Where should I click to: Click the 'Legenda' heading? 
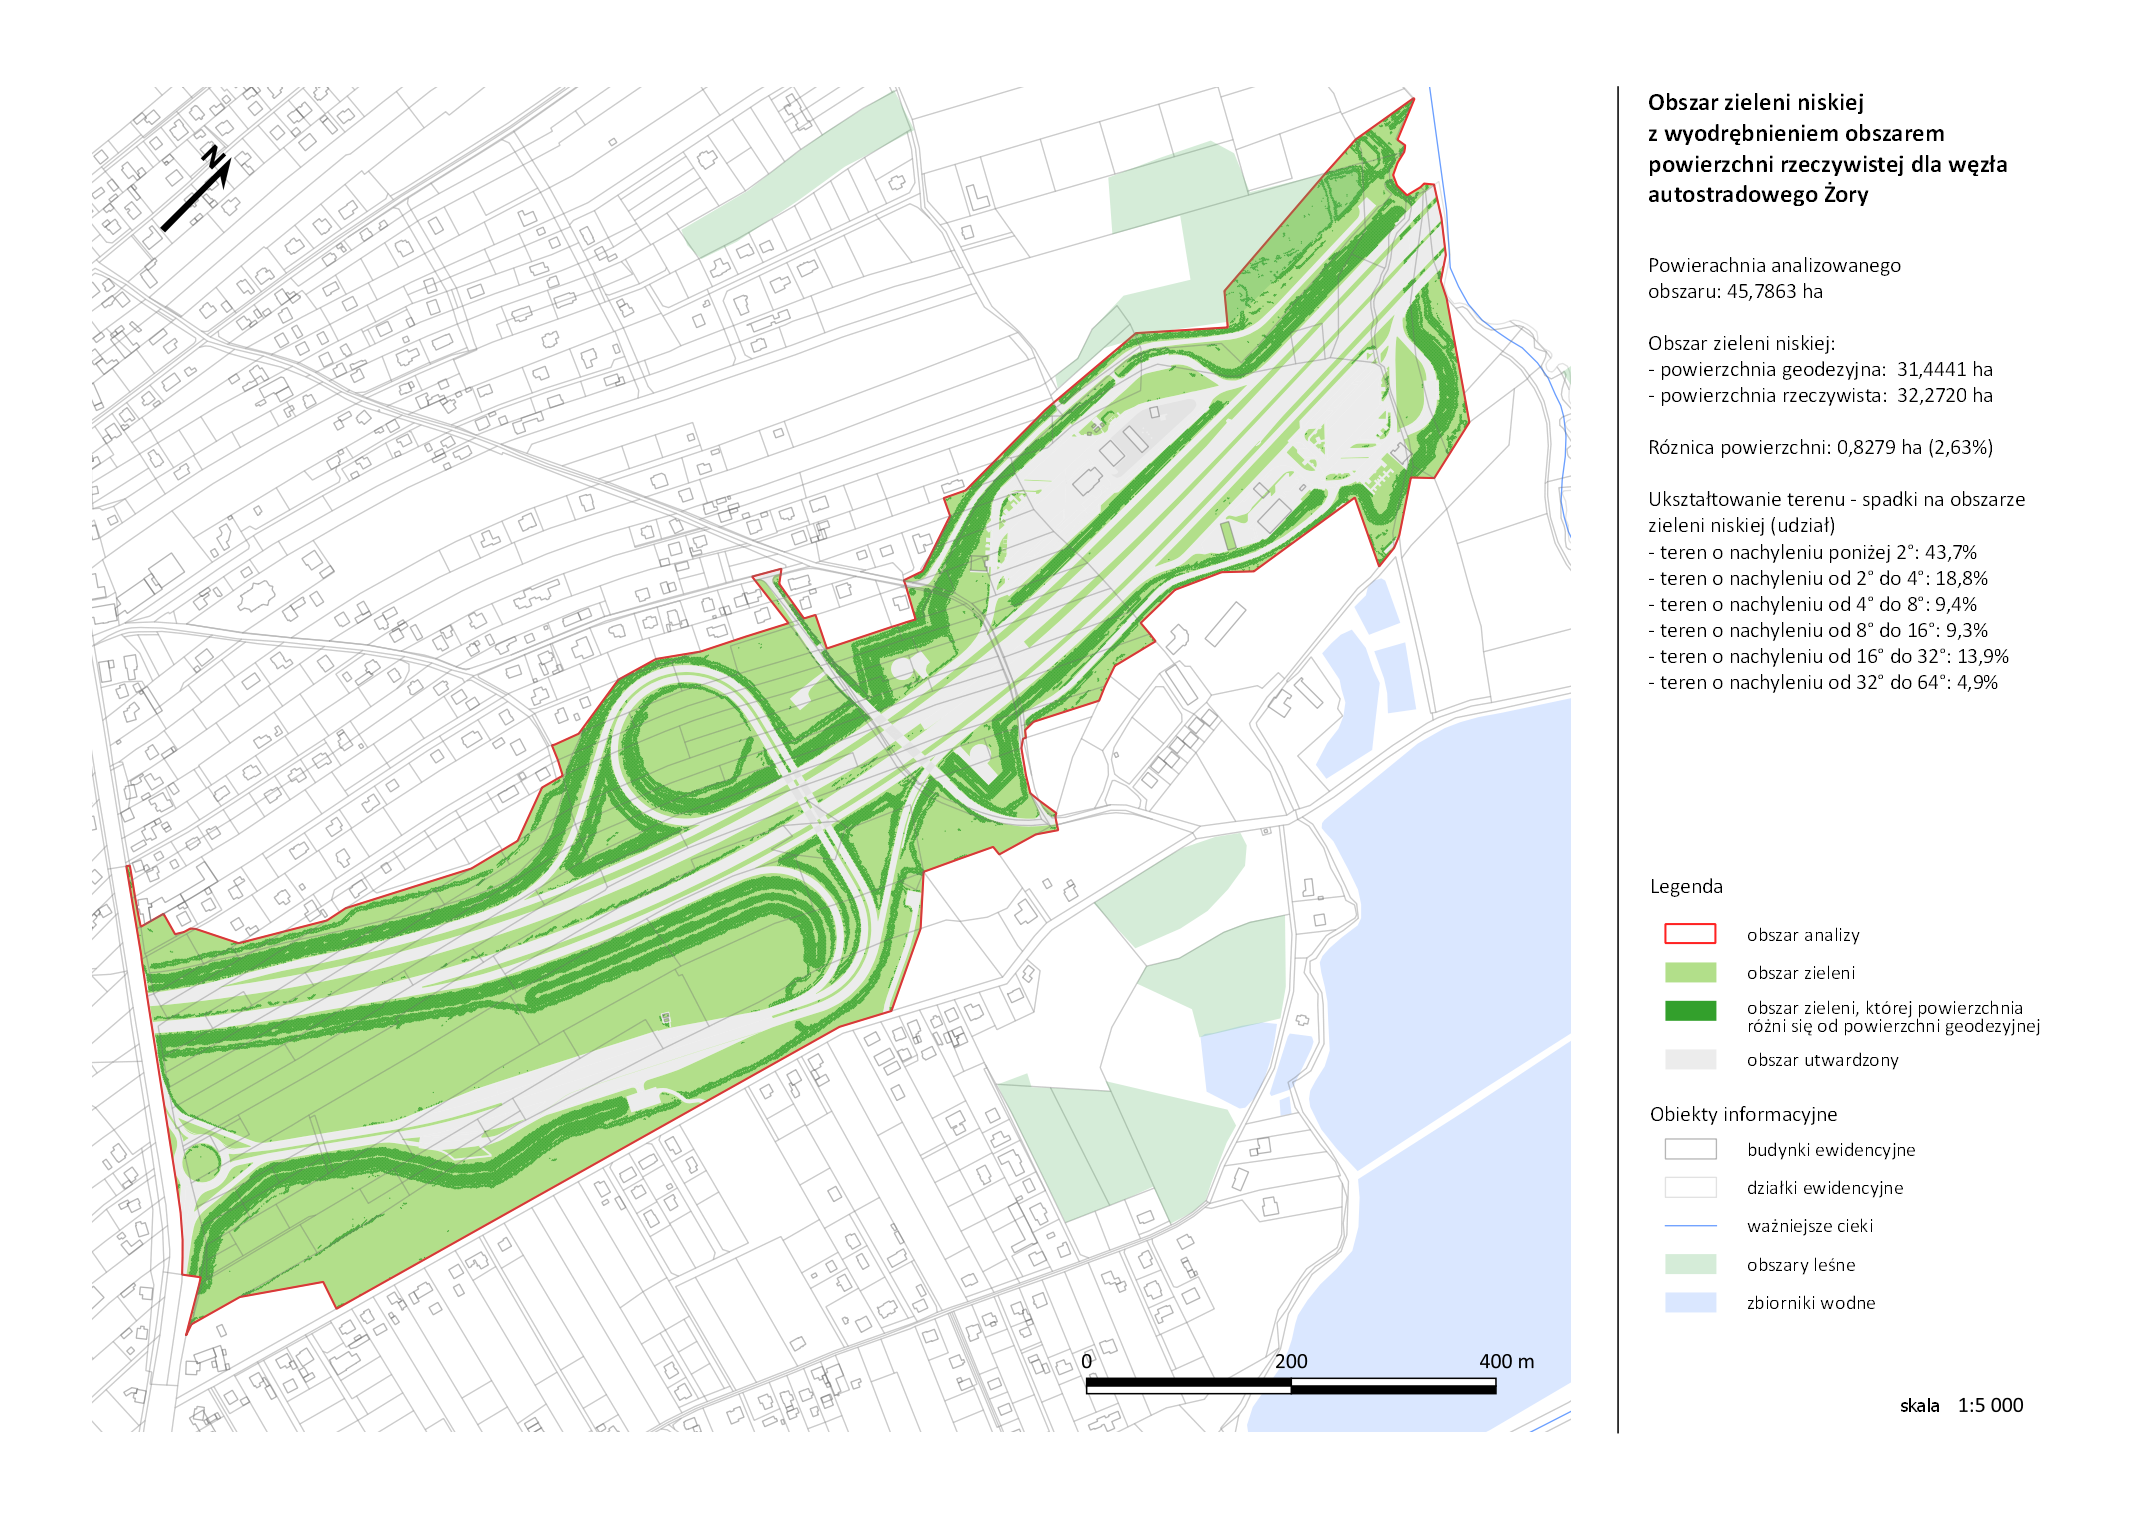coord(1686,886)
